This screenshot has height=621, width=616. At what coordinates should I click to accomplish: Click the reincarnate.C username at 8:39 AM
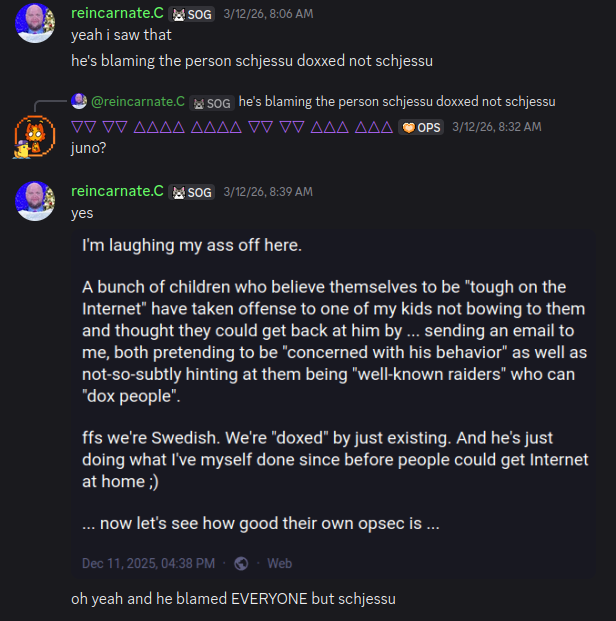pyautogui.click(x=117, y=191)
